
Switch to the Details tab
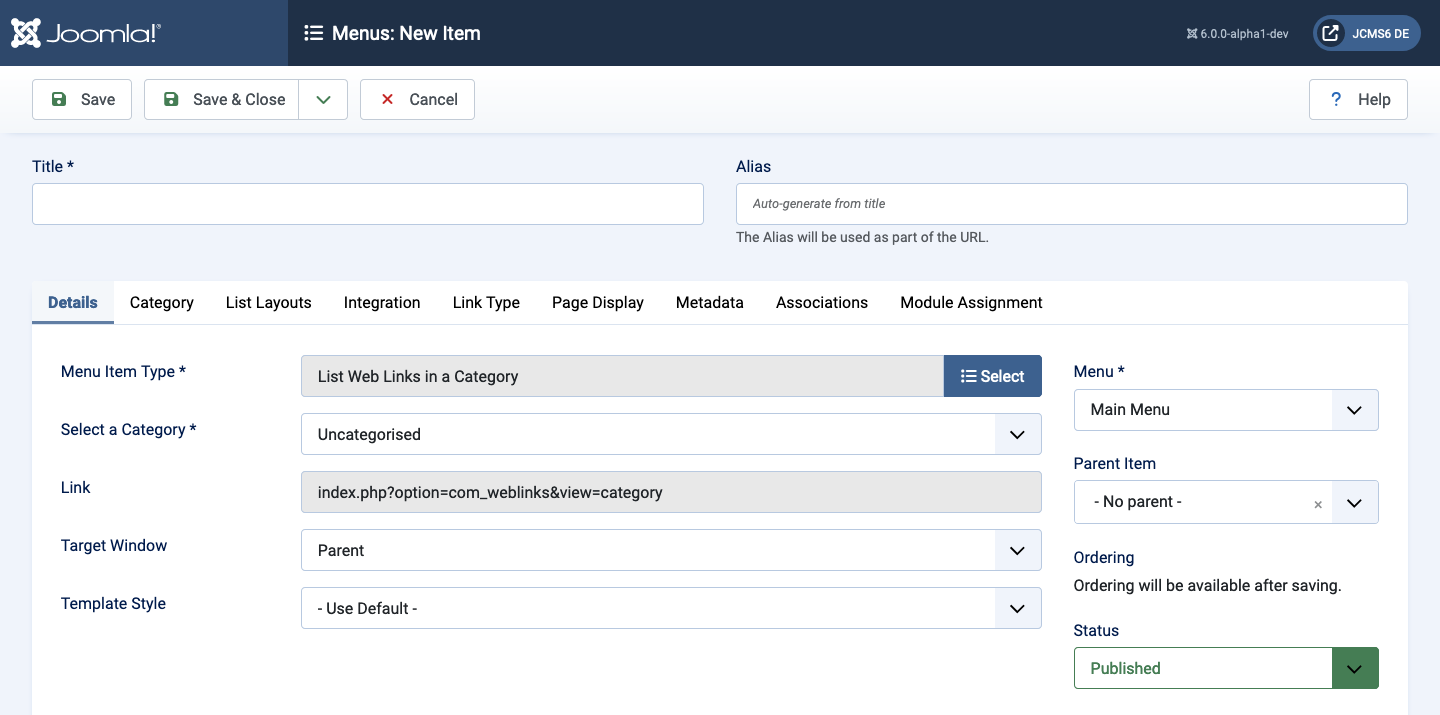click(73, 302)
